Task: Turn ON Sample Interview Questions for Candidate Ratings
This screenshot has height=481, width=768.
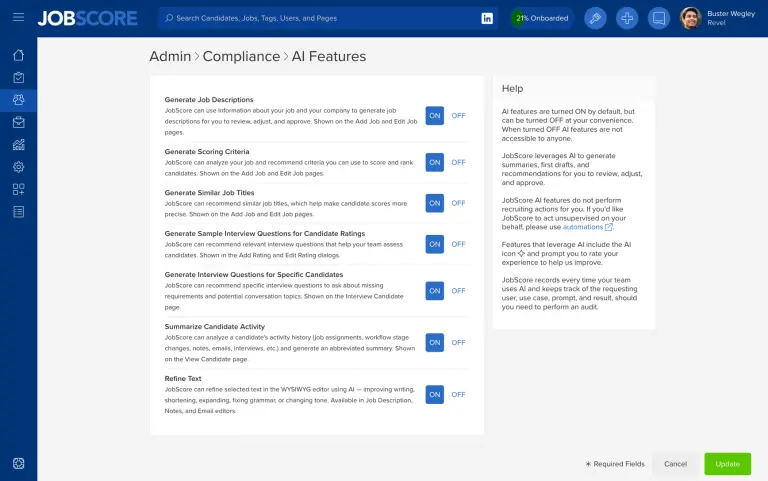Action: tap(434, 244)
